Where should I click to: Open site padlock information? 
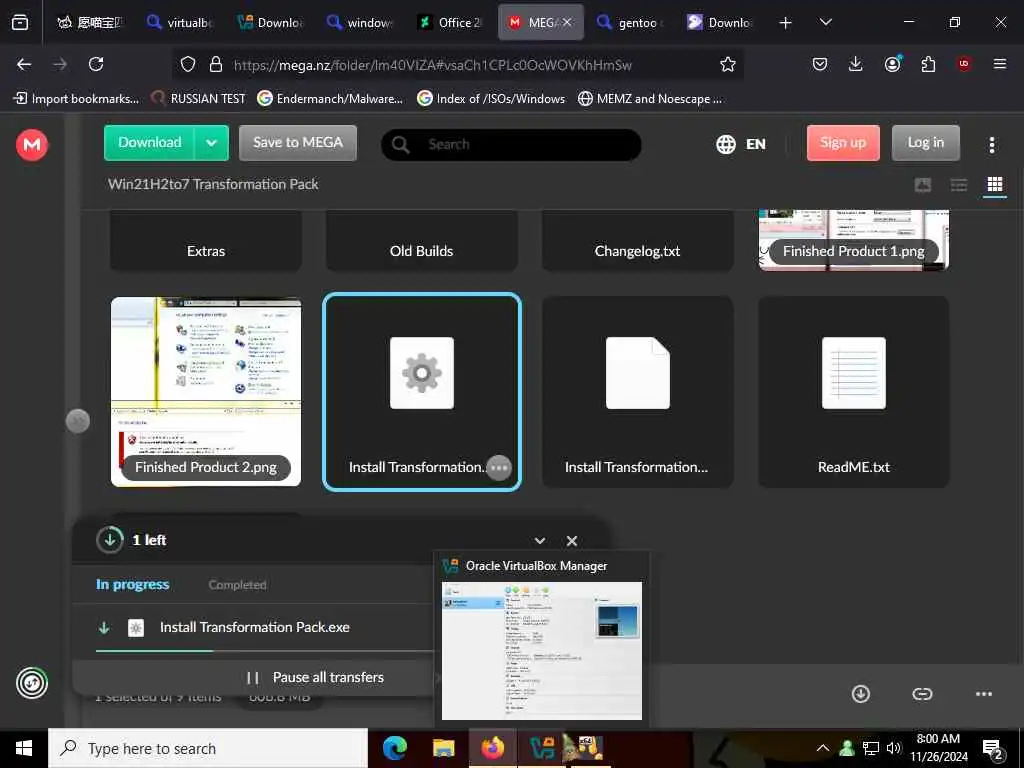pos(216,64)
